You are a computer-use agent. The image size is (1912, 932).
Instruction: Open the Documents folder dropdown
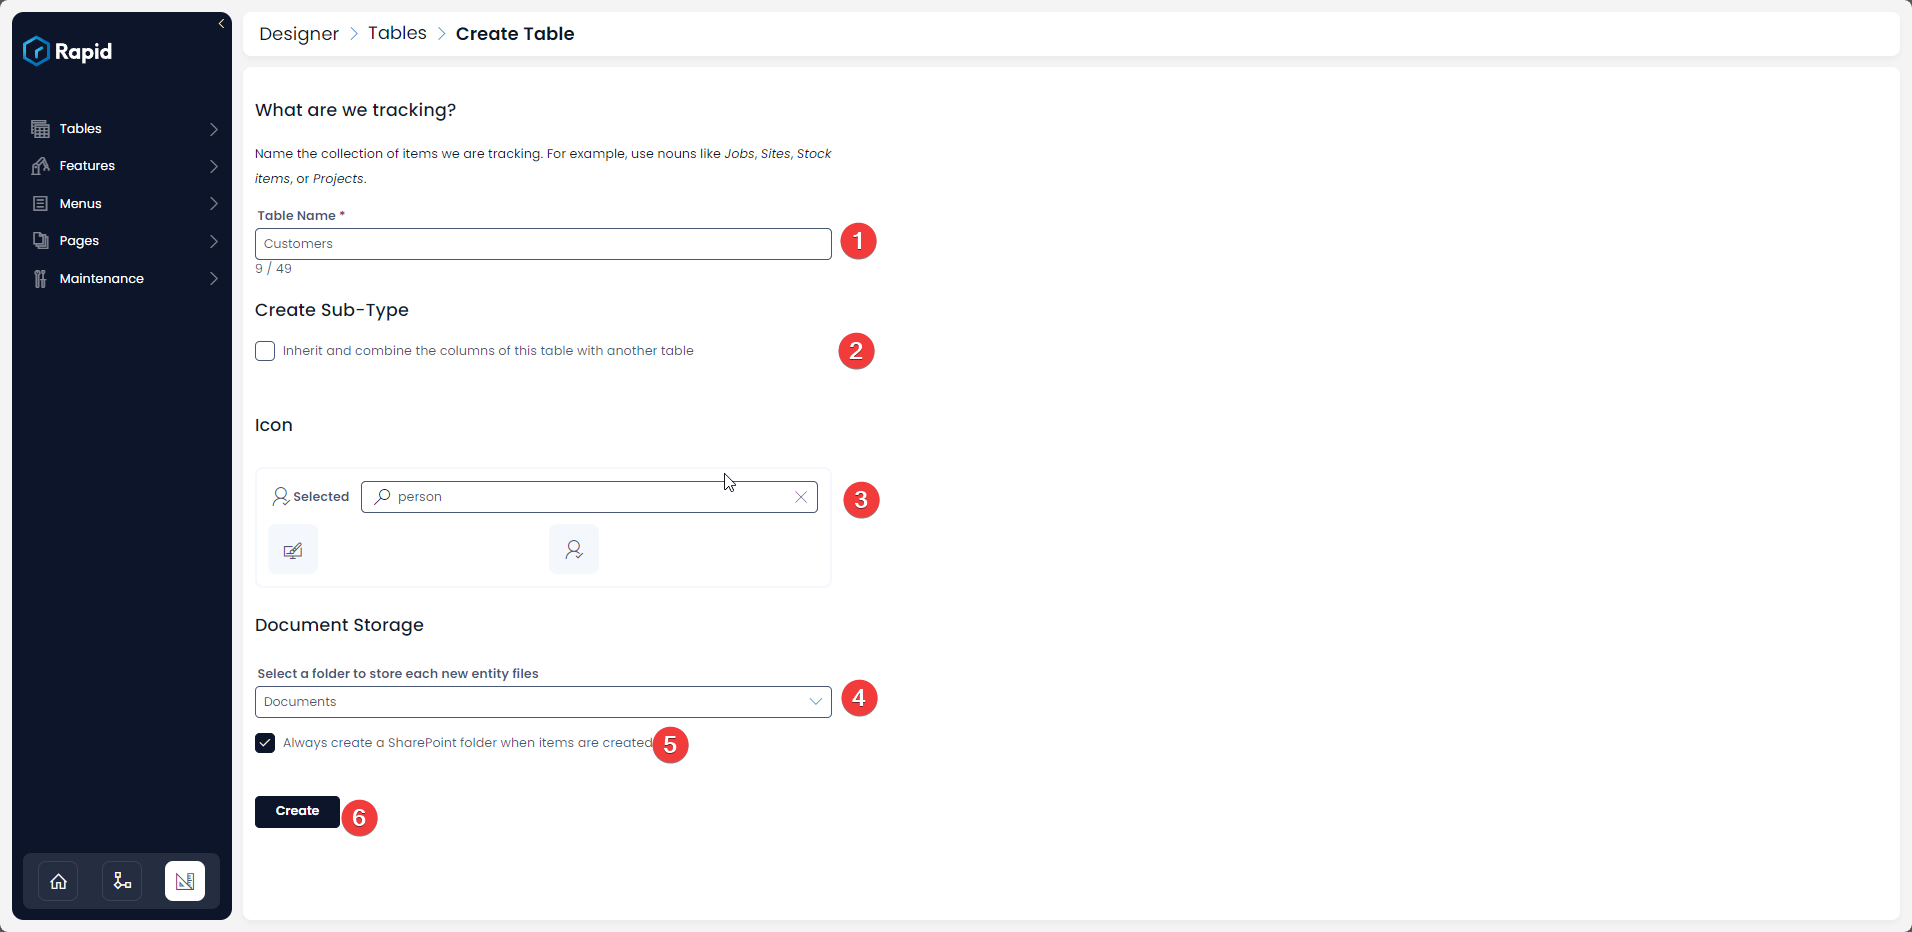[x=543, y=702]
